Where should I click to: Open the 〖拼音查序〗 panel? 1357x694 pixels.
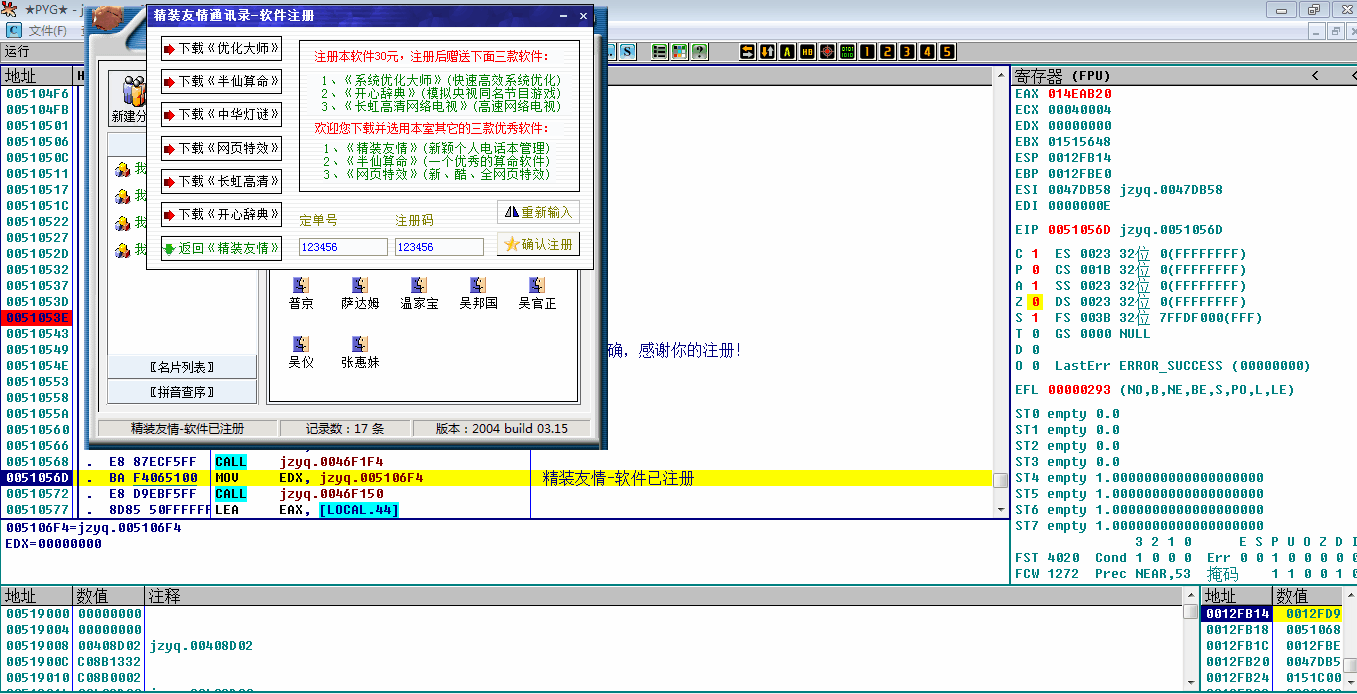[x=182, y=392]
